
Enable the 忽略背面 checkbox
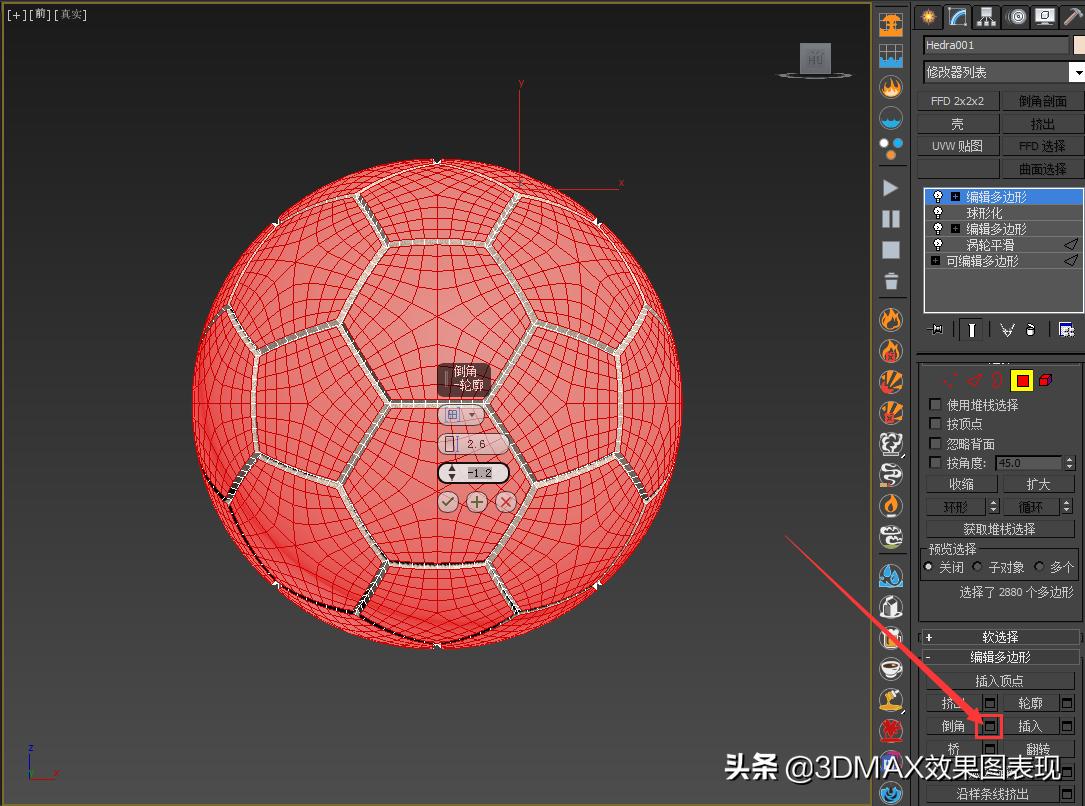tap(934, 443)
